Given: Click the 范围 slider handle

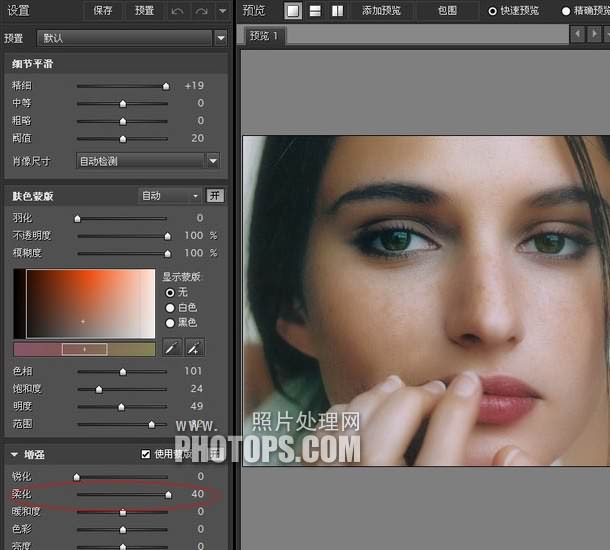Looking at the screenshot, I should click(152, 424).
